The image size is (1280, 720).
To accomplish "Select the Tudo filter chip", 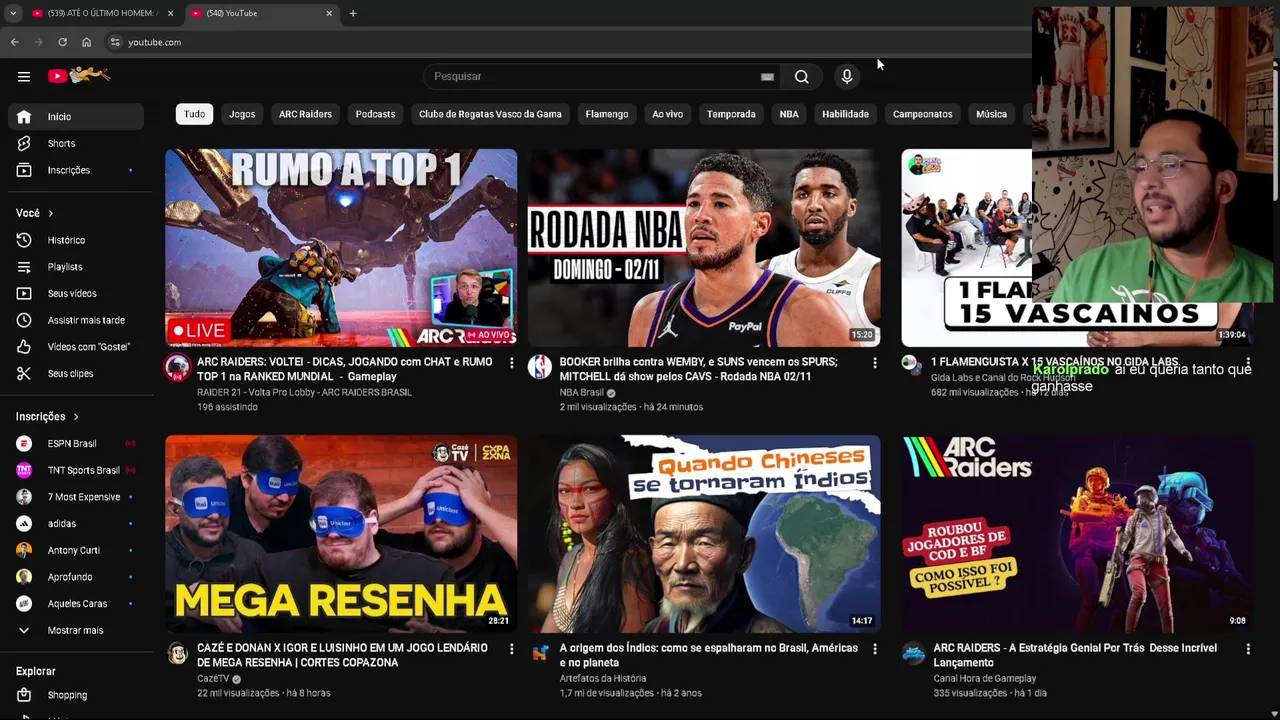I will (194, 114).
